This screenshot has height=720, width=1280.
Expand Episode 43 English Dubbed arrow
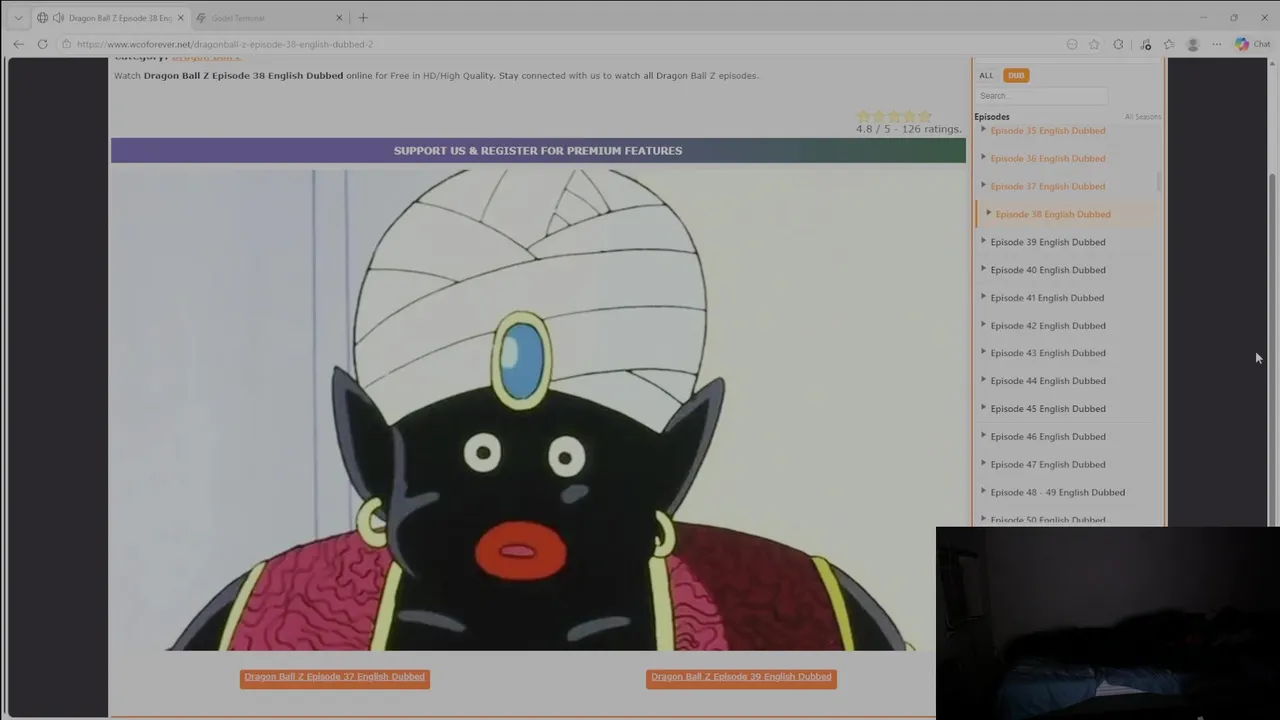tap(983, 352)
